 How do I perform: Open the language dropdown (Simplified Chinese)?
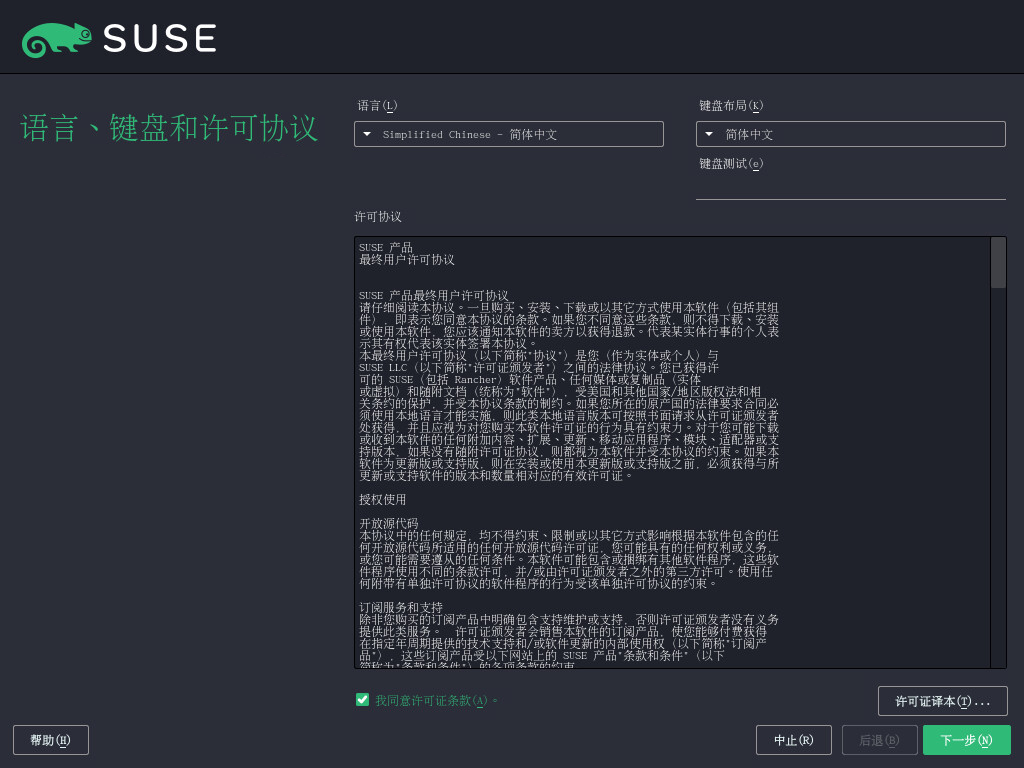(x=509, y=135)
